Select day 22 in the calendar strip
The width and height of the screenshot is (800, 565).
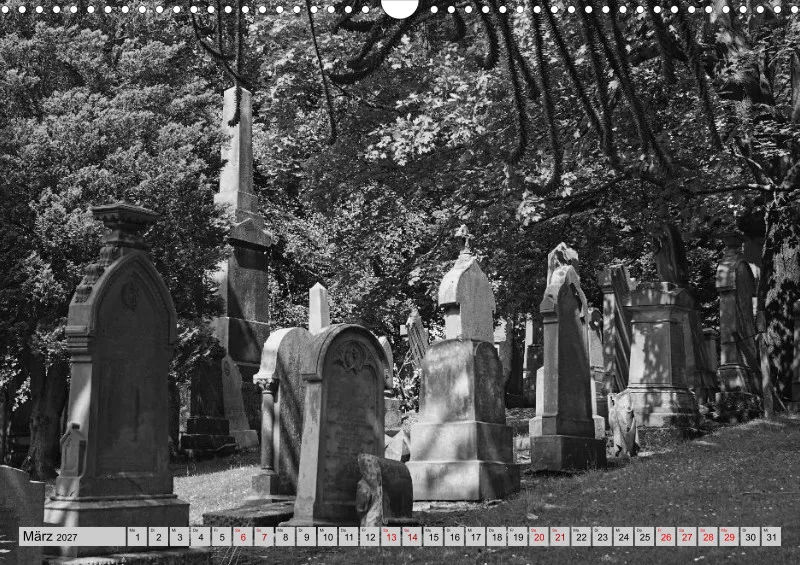(581, 537)
